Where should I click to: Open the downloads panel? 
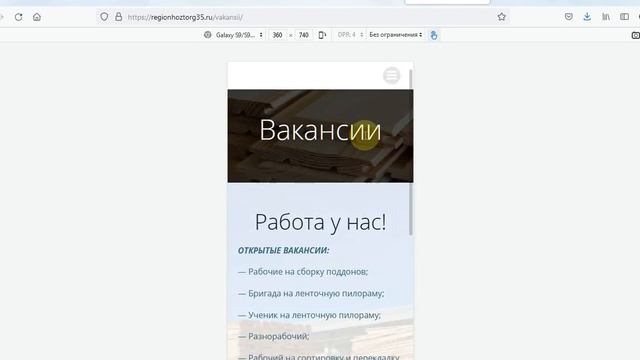587,17
